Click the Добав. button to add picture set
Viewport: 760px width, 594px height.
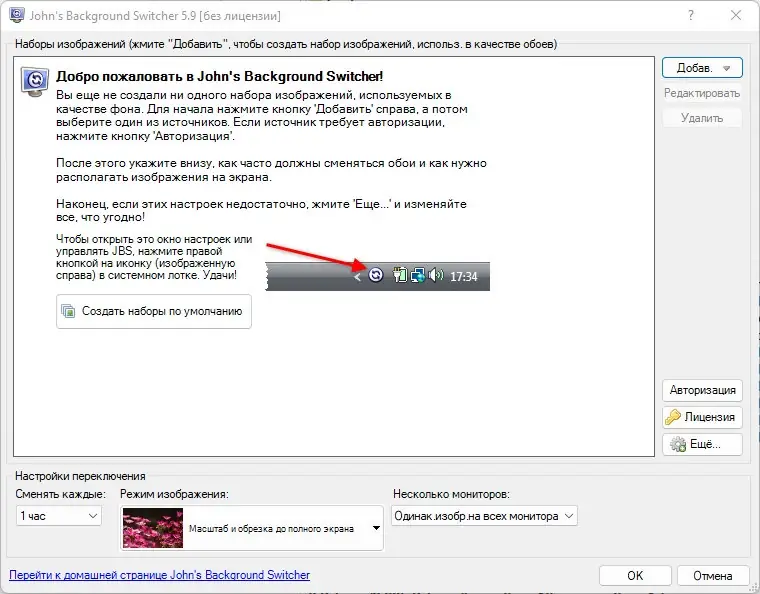(702, 68)
